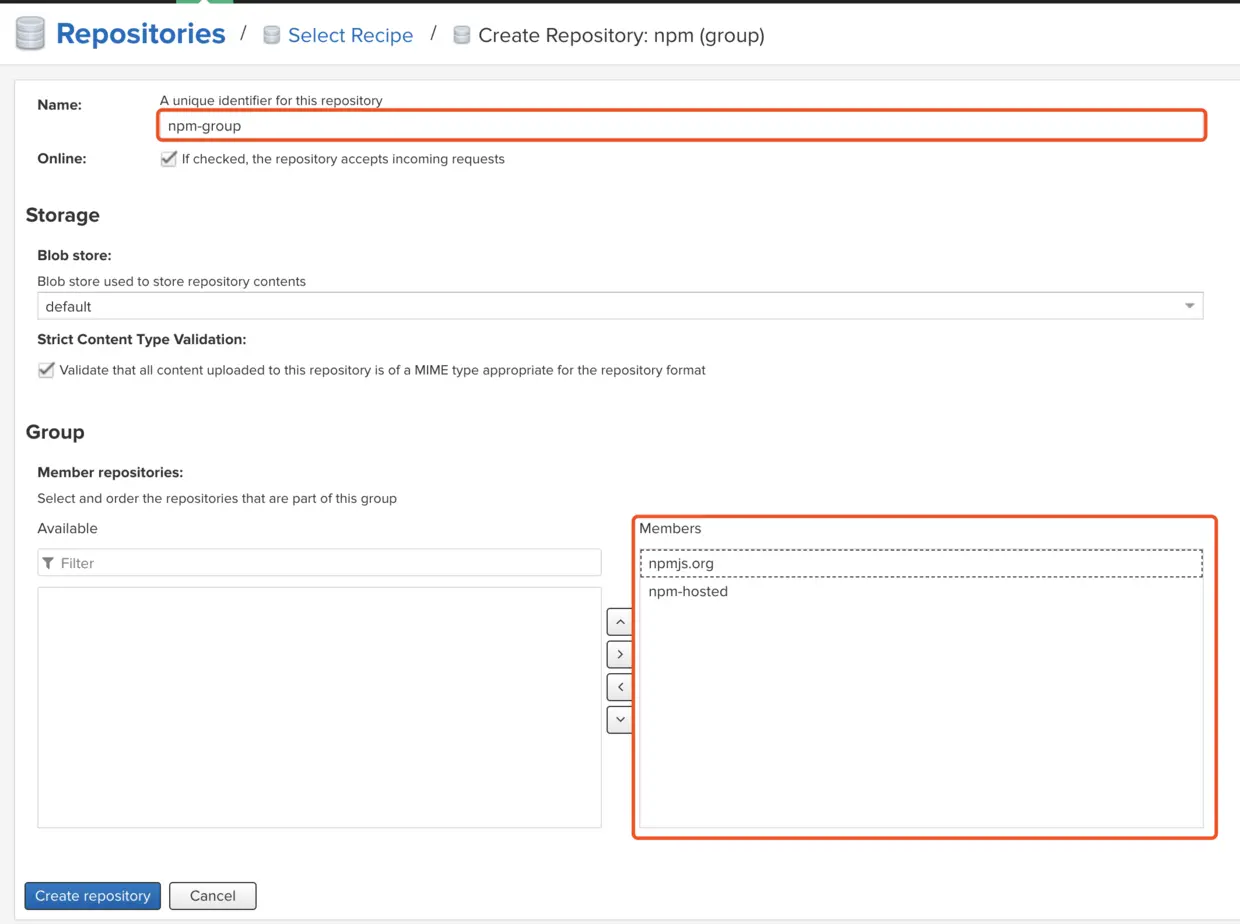
Task: Click the Select Recipe breadcrumb icon
Action: [271, 35]
